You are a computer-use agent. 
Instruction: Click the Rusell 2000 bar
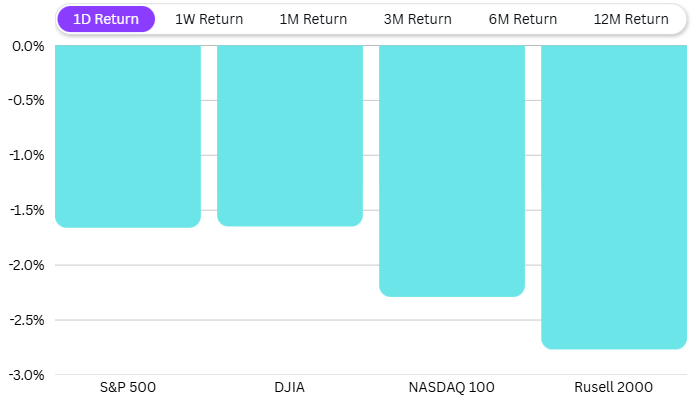click(614, 196)
